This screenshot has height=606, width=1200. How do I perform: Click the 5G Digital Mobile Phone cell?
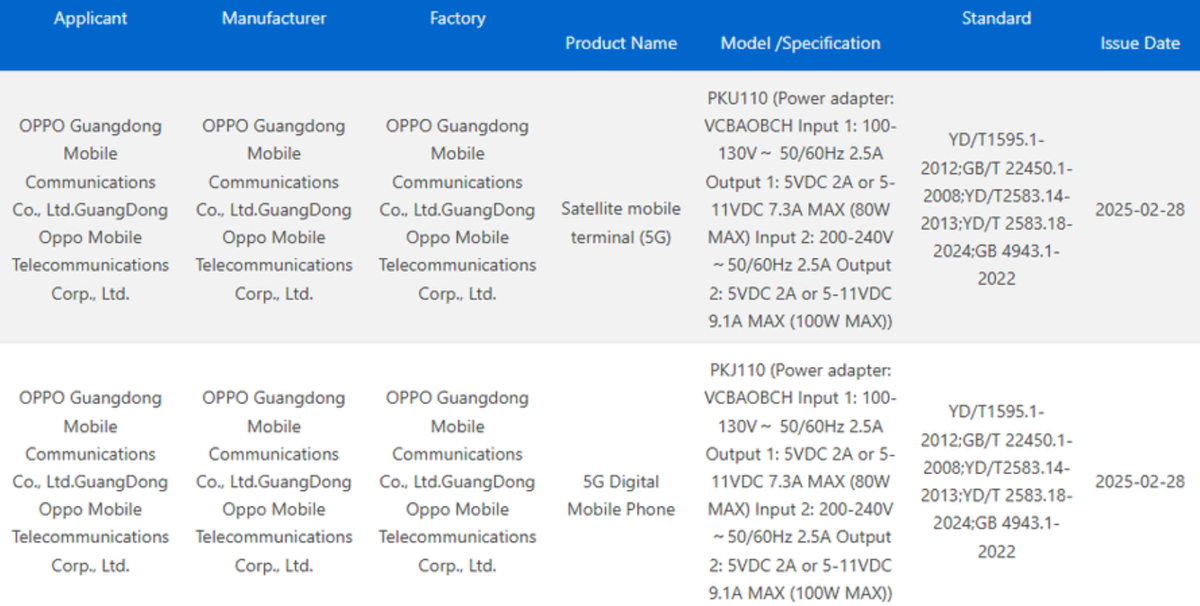pos(621,495)
